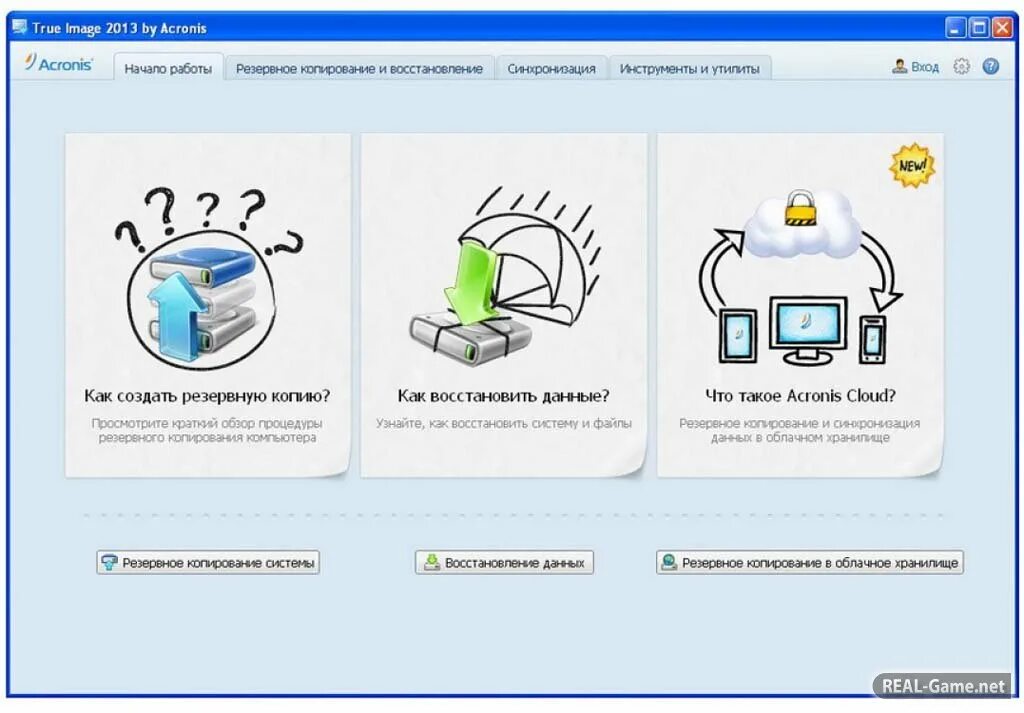The height and width of the screenshot is (713, 1024).
Task: Click the Acronis logo
Action: click(x=59, y=63)
